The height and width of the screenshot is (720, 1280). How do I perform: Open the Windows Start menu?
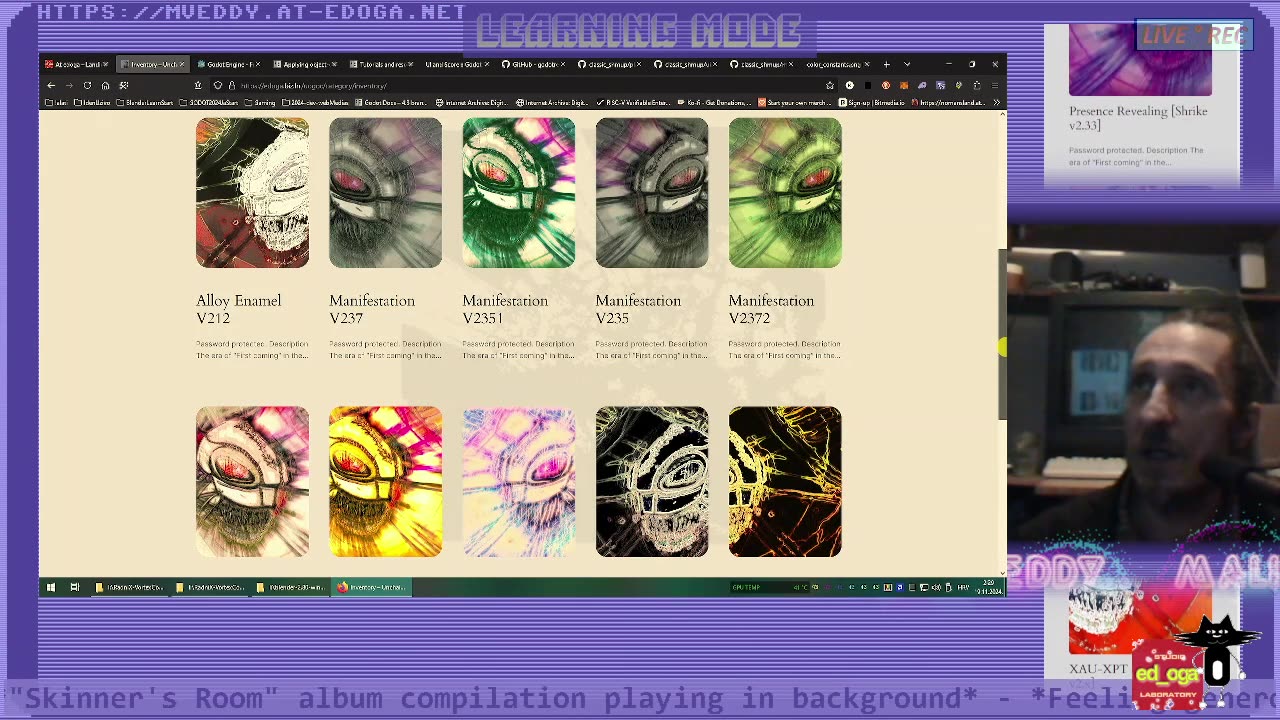tap(51, 587)
